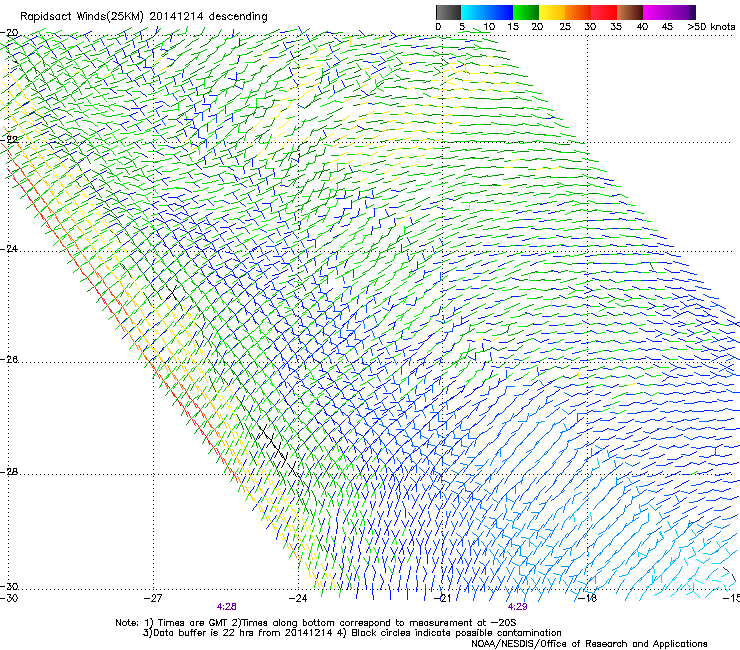740x650 pixels.
Task: Click the gray 0-5 knots color swatch
Action: click(449, 12)
